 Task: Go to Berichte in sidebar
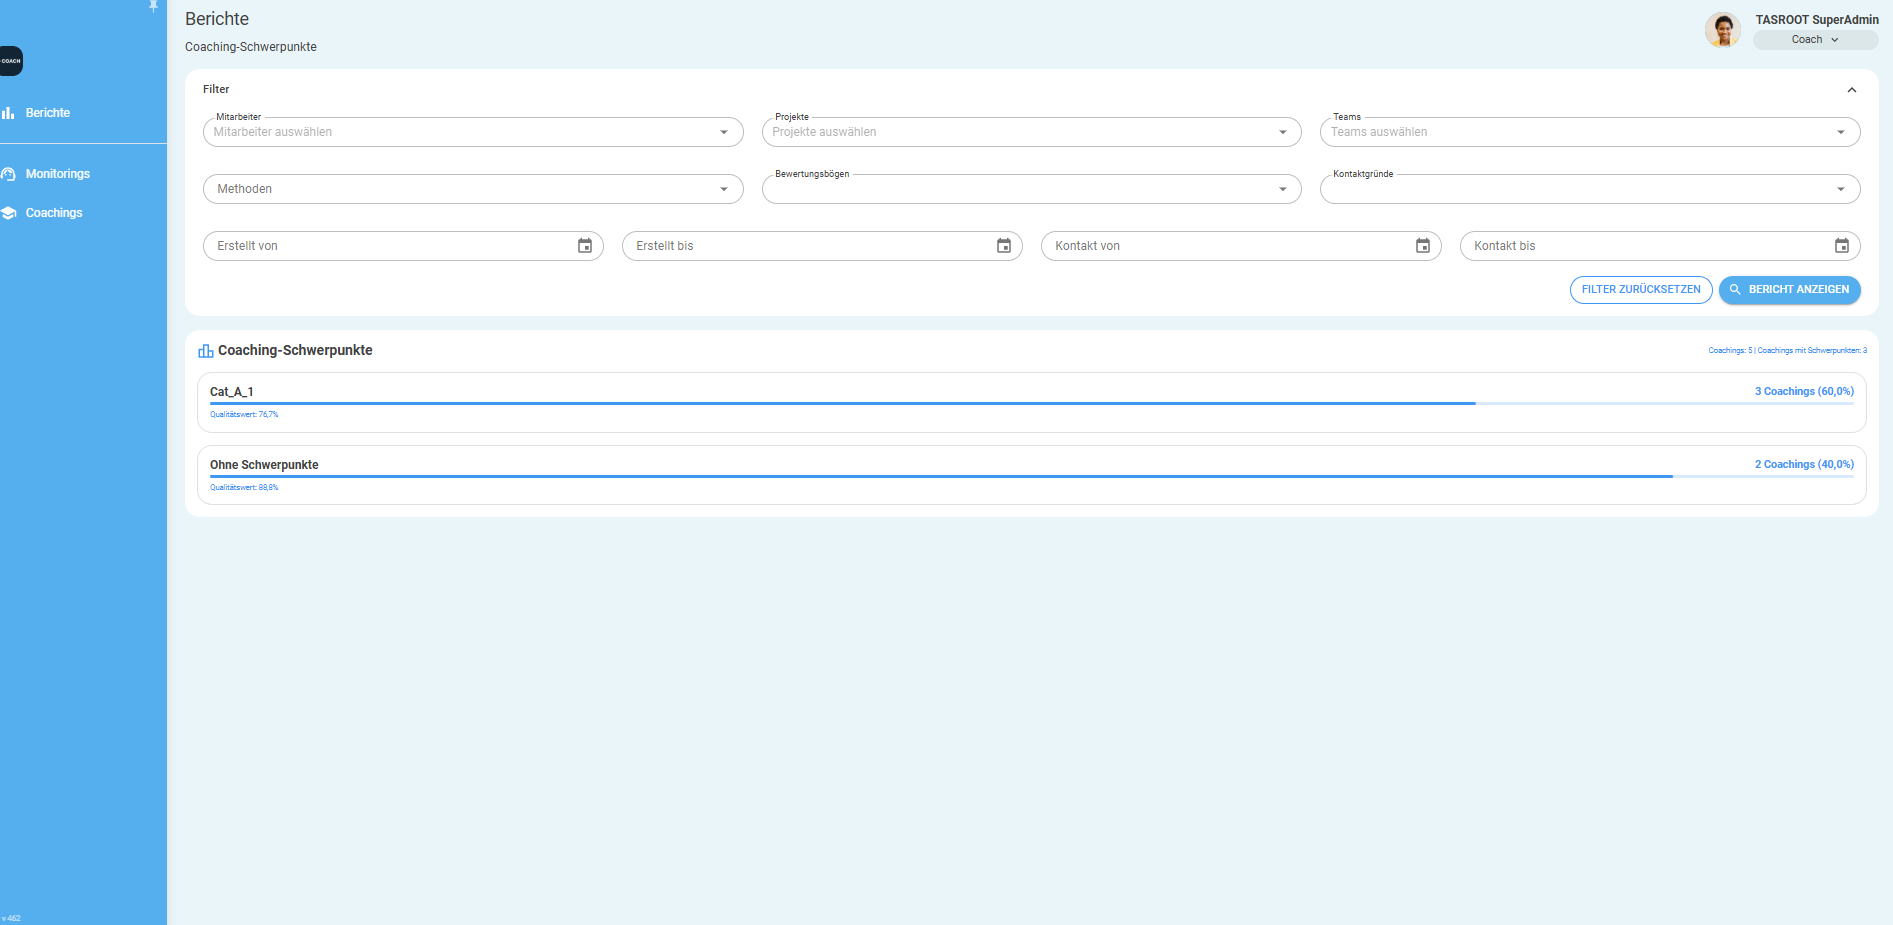[x=48, y=113]
